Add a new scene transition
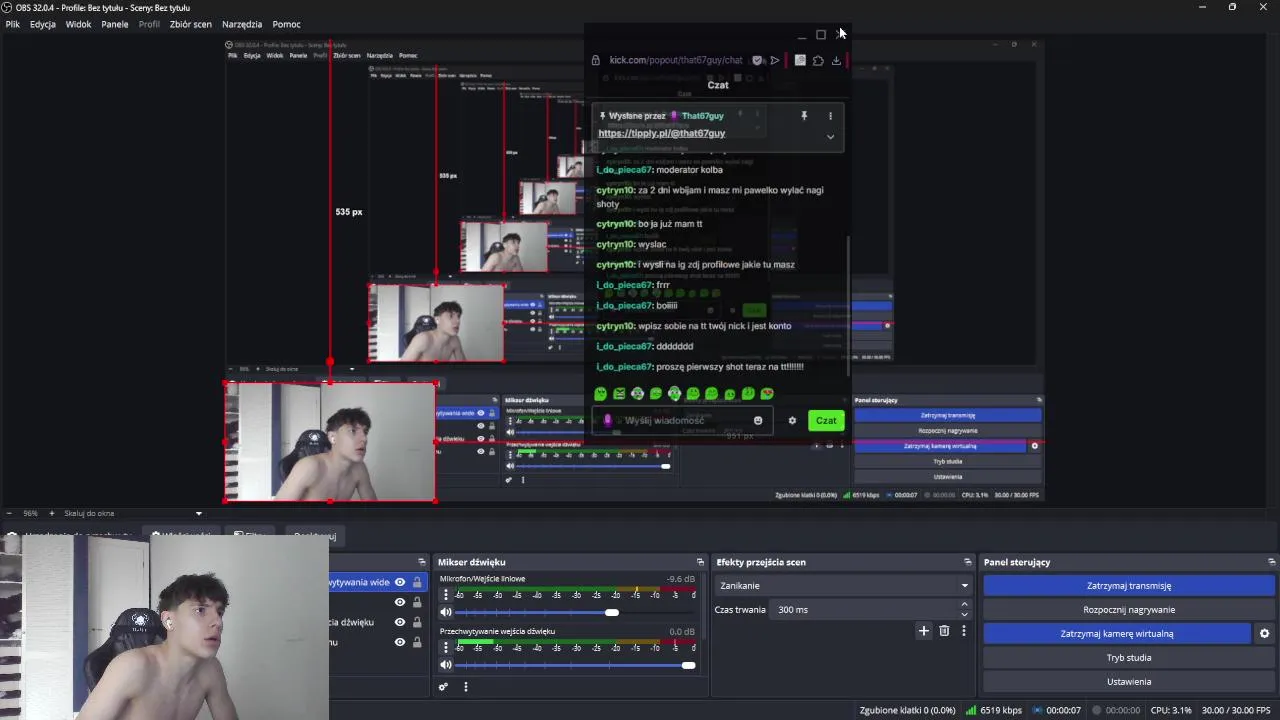 (924, 631)
